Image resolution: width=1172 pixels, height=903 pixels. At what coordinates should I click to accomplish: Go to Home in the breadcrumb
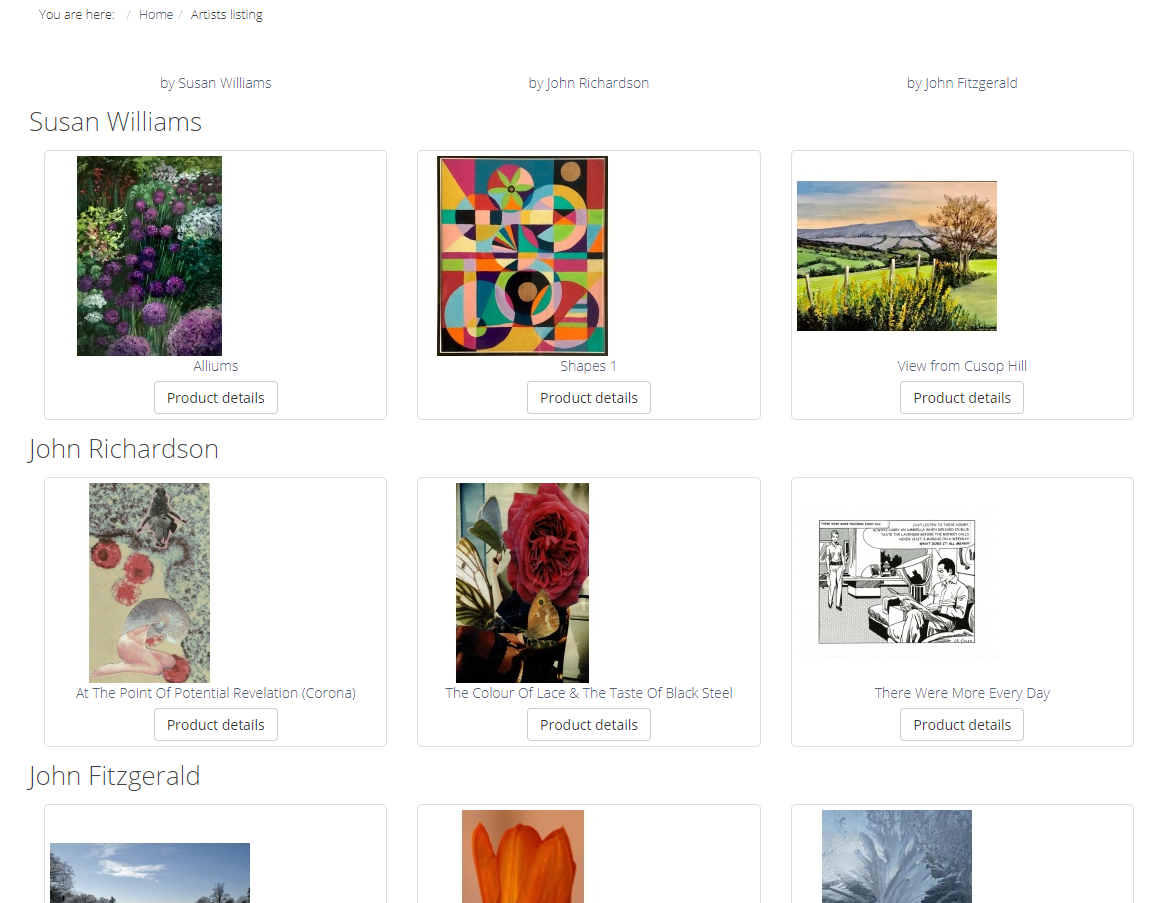(x=155, y=14)
